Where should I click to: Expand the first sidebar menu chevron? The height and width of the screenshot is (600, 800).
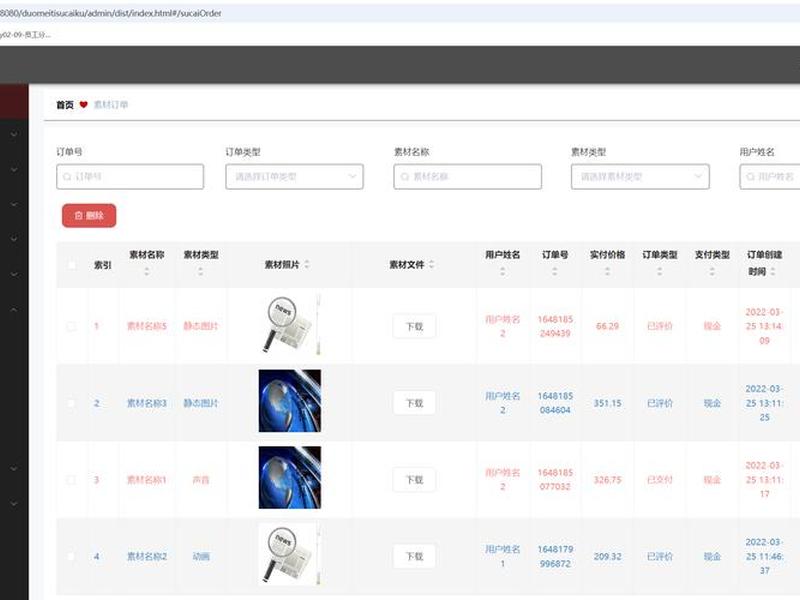click(14, 134)
